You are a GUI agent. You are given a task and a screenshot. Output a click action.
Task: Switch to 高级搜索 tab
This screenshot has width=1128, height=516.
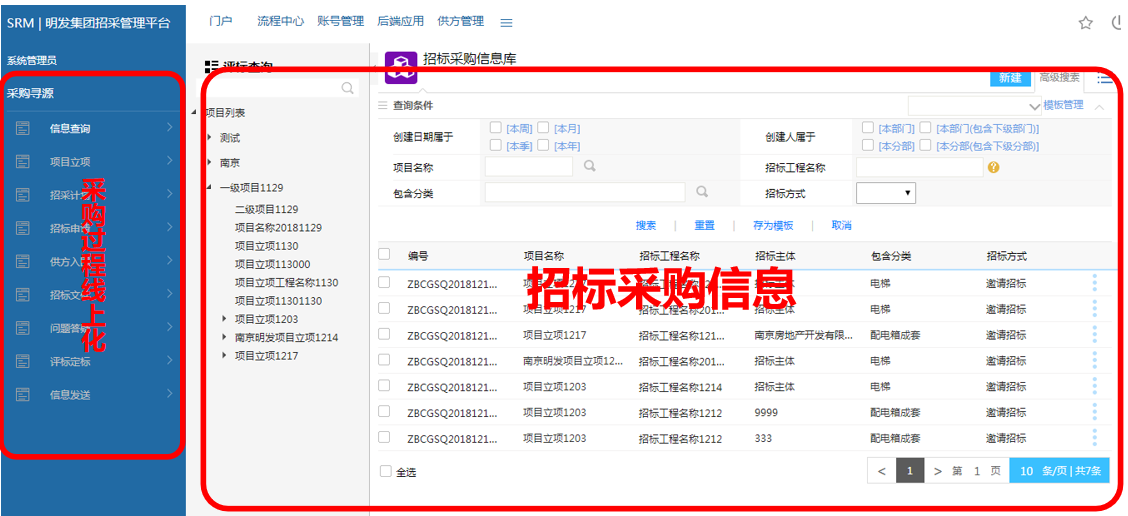coord(1059,77)
